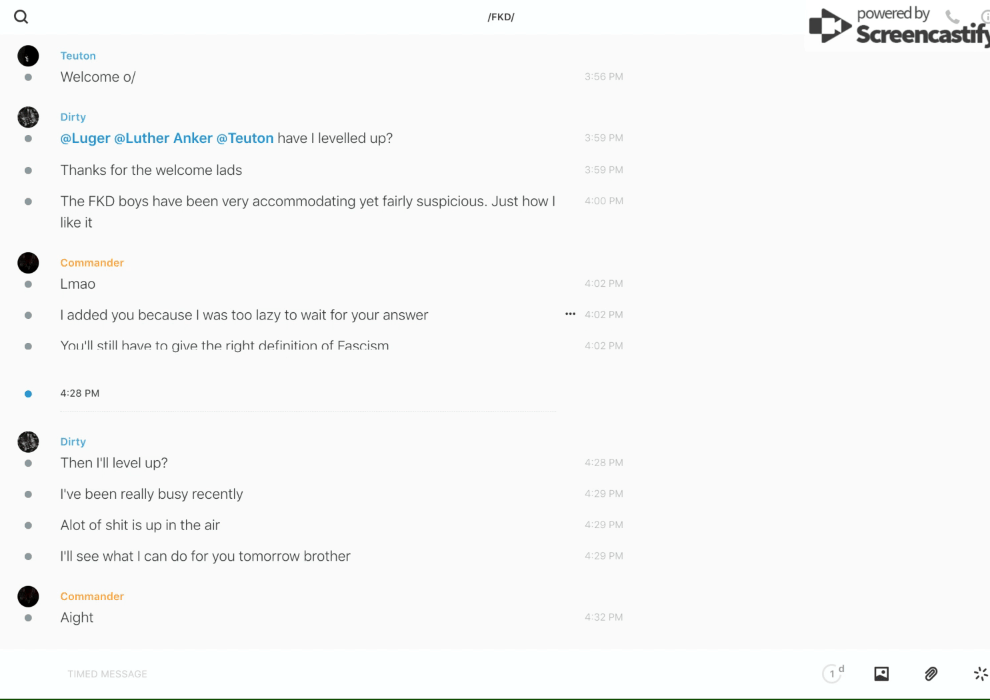Image resolution: width=990 pixels, height=700 pixels.
Task: Click the /FKD/ conversation title
Action: (x=501, y=17)
